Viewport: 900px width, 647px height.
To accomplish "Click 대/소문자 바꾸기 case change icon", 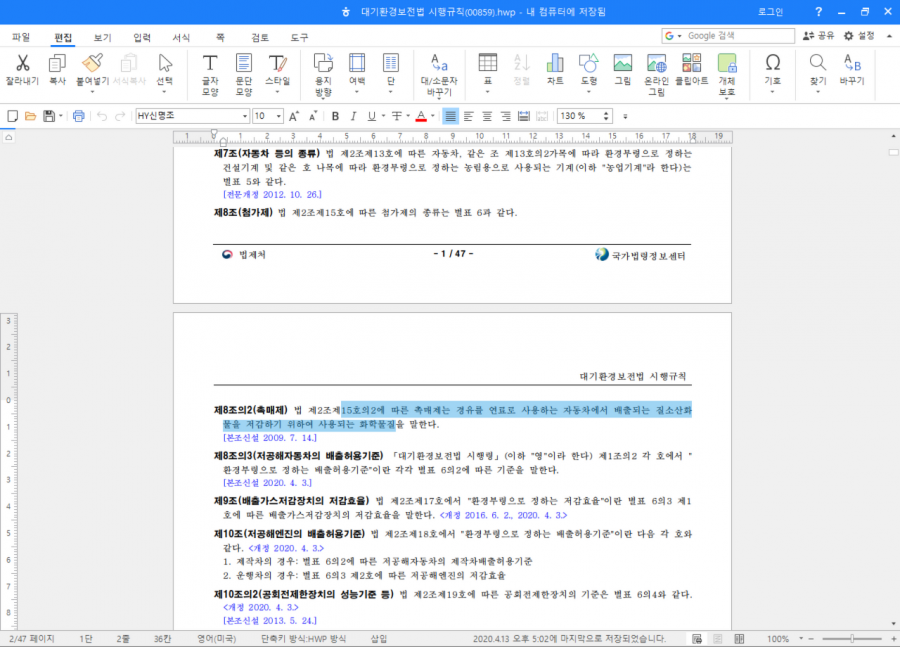I will pyautogui.click(x=439, y=63).
